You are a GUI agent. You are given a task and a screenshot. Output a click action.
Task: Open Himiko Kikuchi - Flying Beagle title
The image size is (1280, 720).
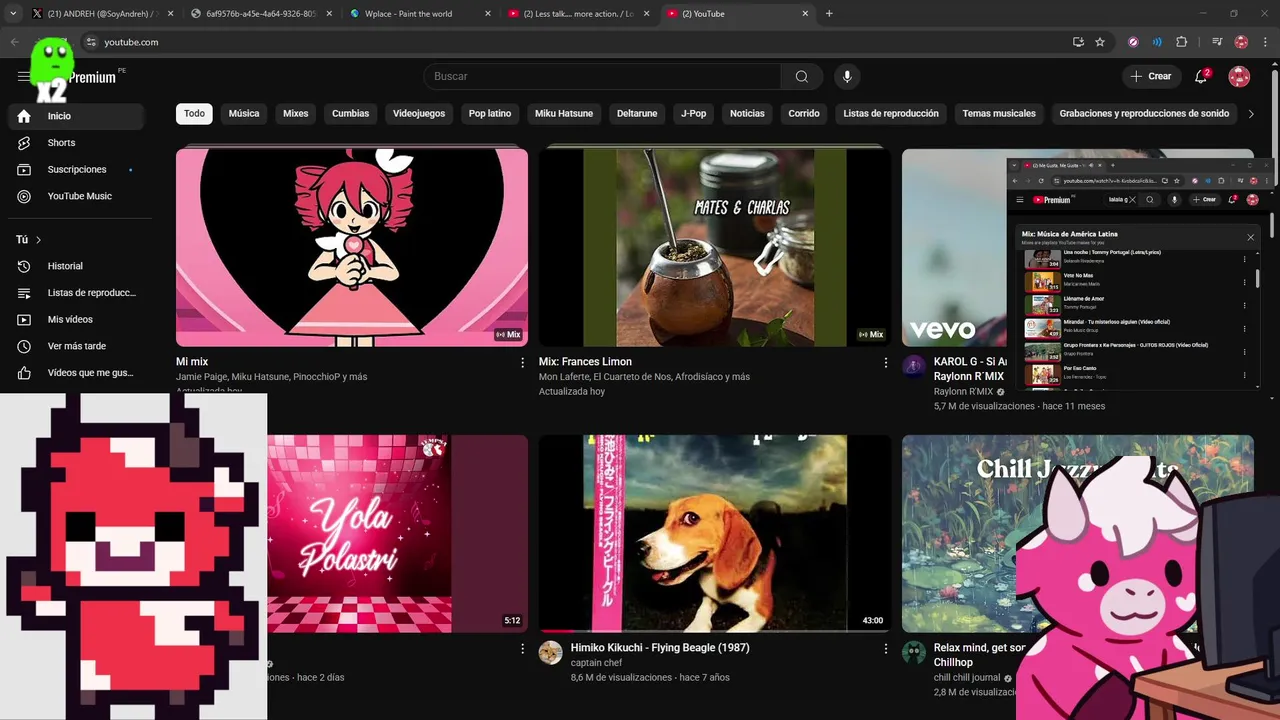(x=660, y=648)
